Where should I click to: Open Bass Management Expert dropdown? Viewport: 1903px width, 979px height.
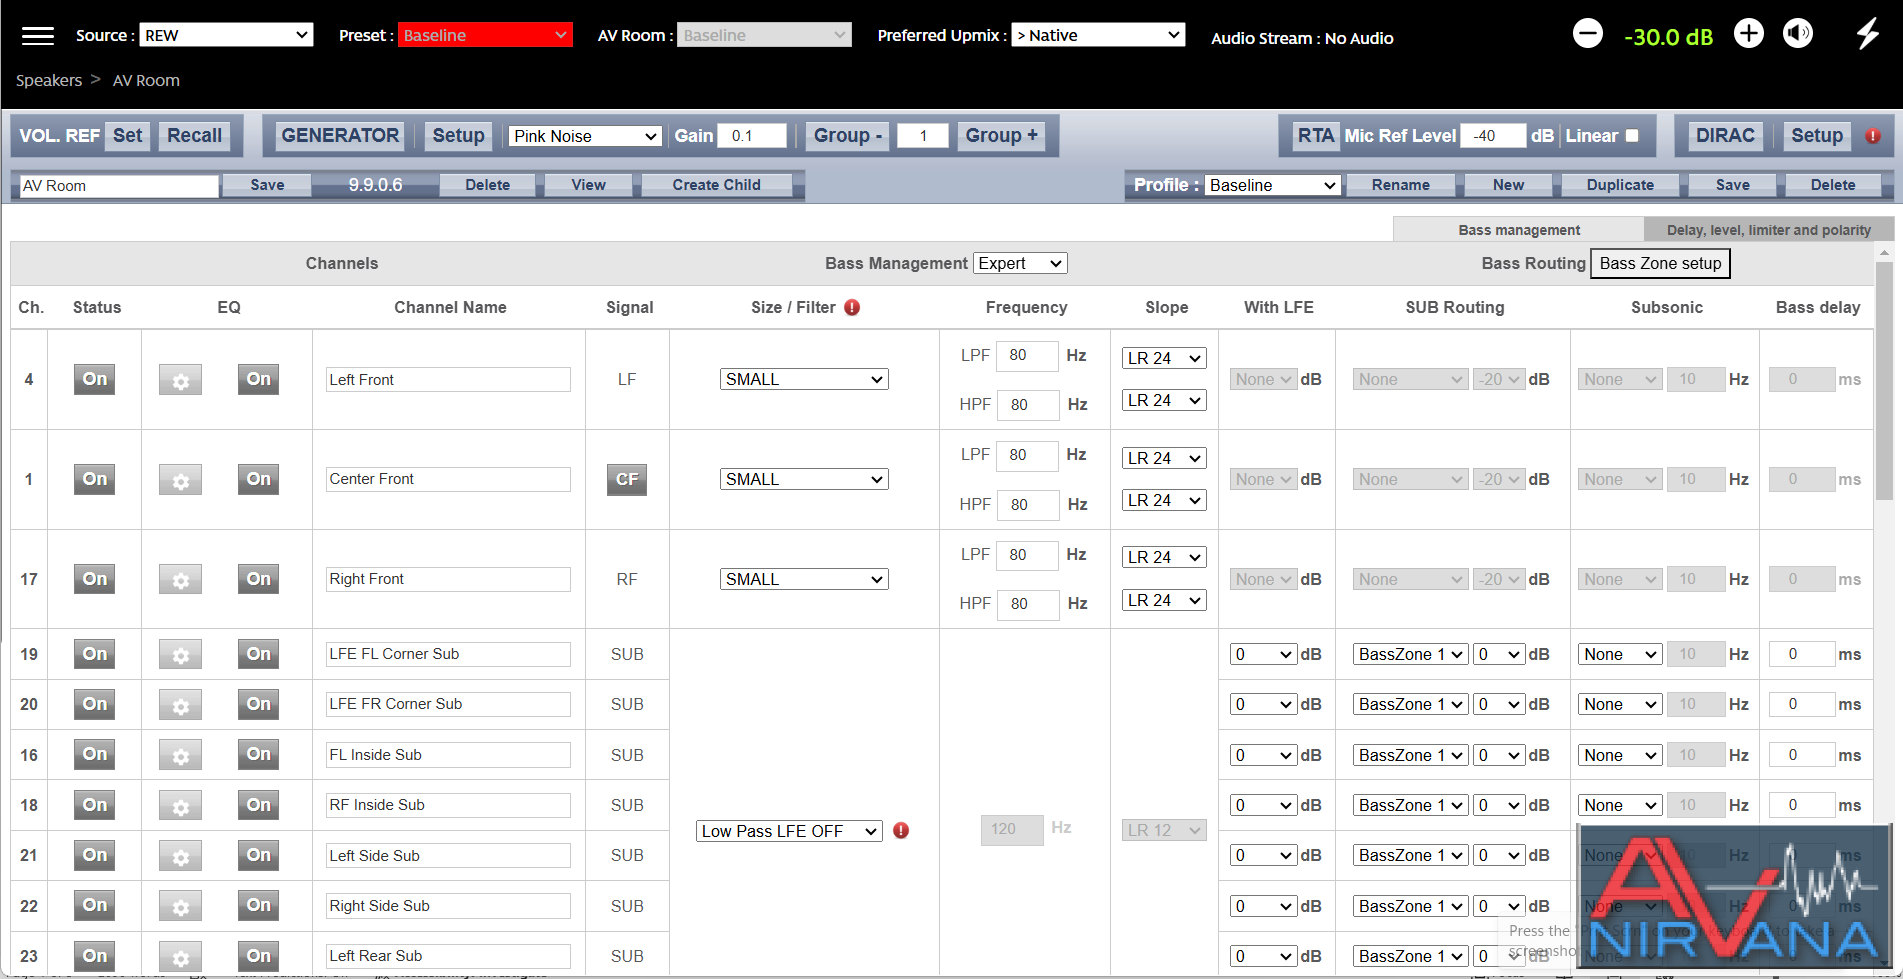1020,263
